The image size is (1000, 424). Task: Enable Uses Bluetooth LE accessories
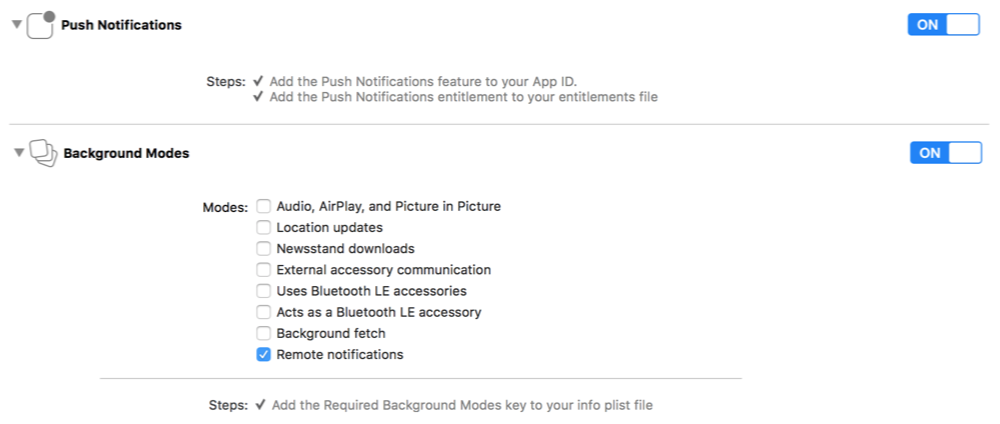264,291
